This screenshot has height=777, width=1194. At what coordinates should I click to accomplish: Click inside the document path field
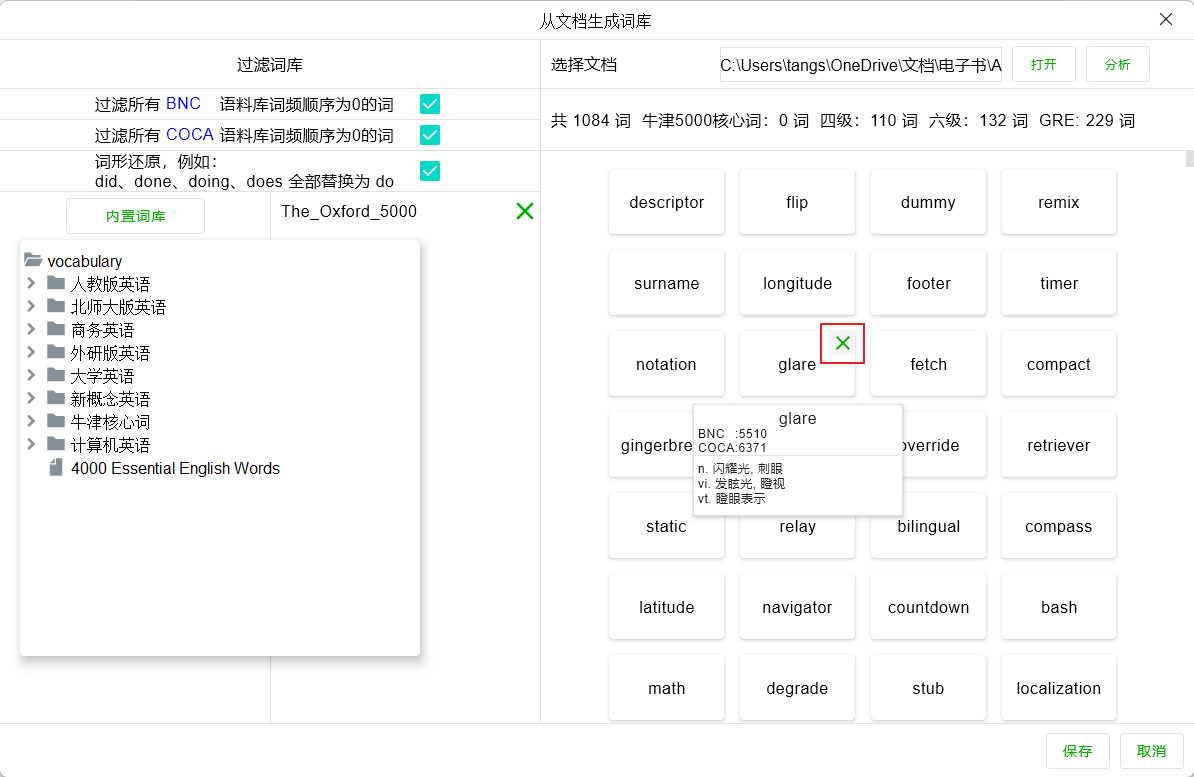click(860, 63)
